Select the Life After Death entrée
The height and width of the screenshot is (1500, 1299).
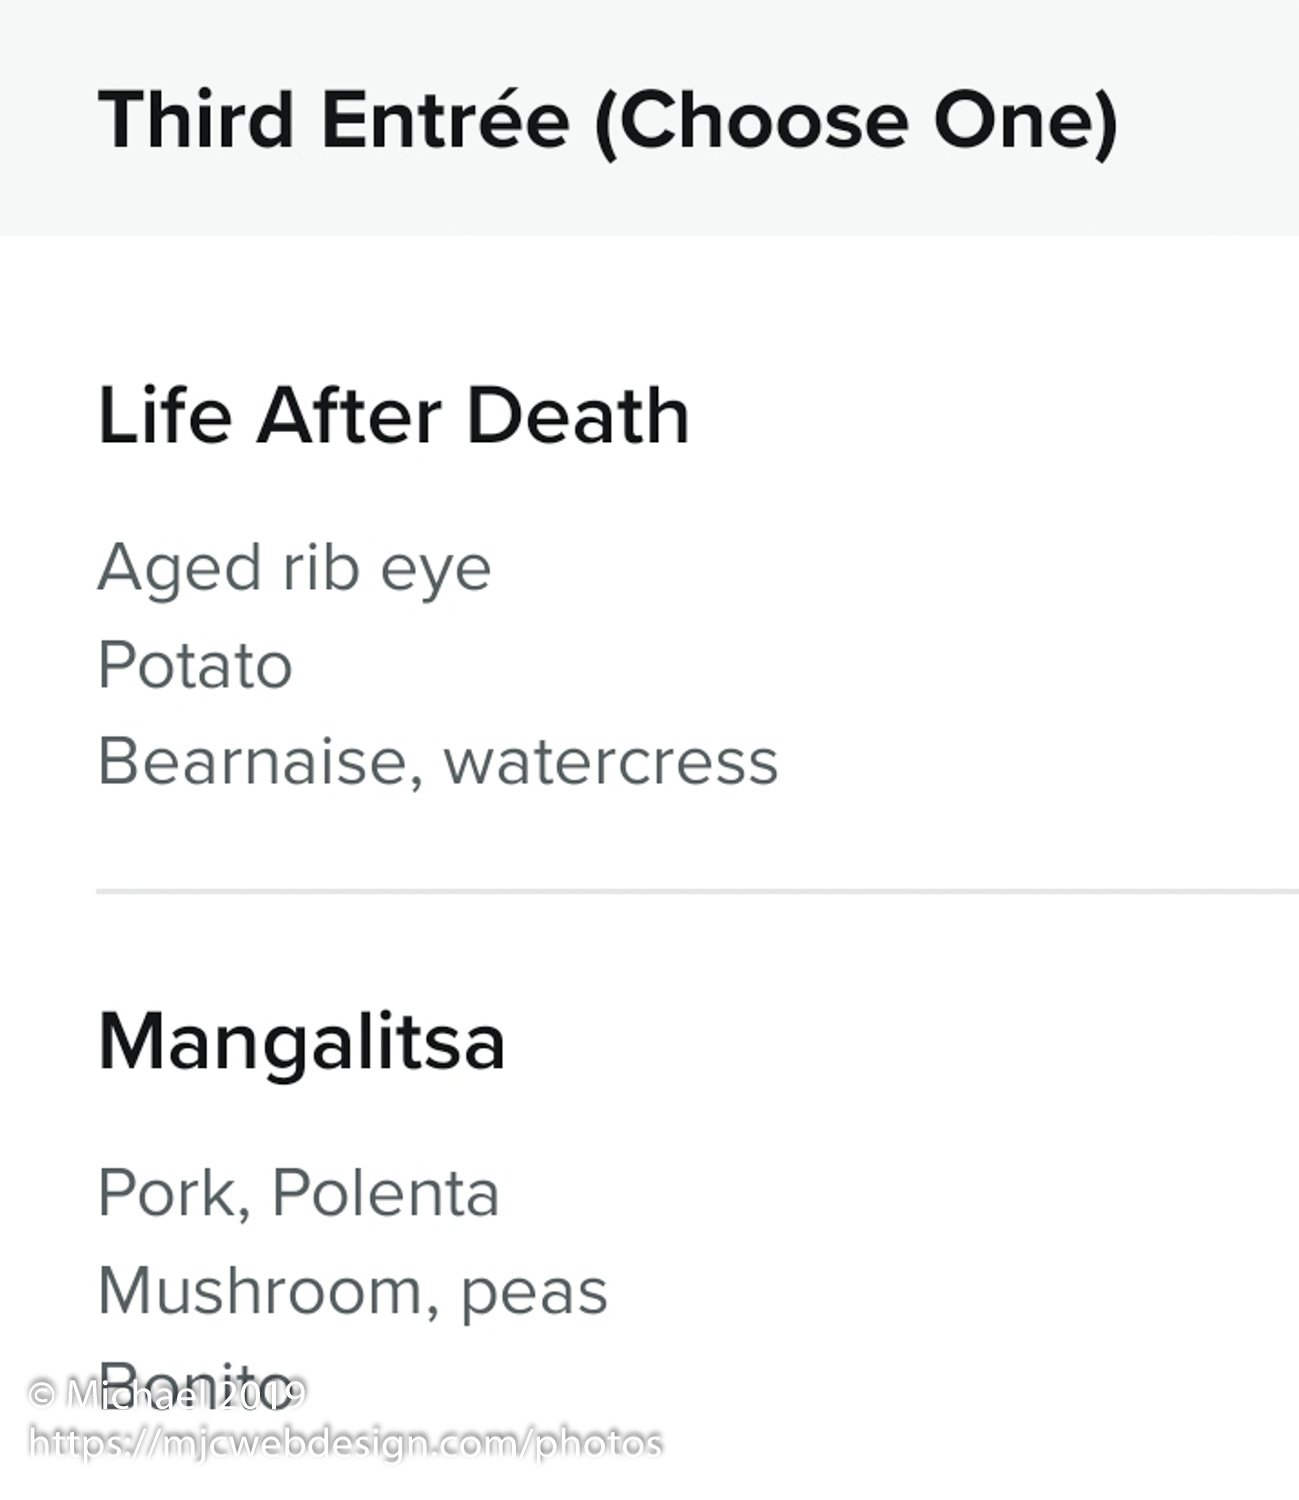pyautogui.click(x=393, y=416)
